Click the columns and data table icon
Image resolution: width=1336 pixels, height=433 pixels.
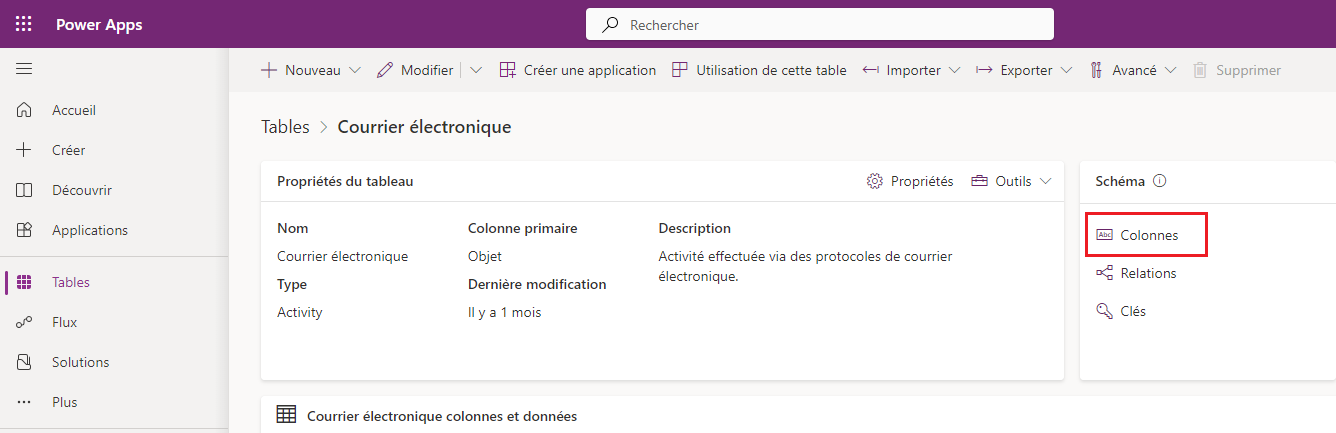[x=286, y=415]
